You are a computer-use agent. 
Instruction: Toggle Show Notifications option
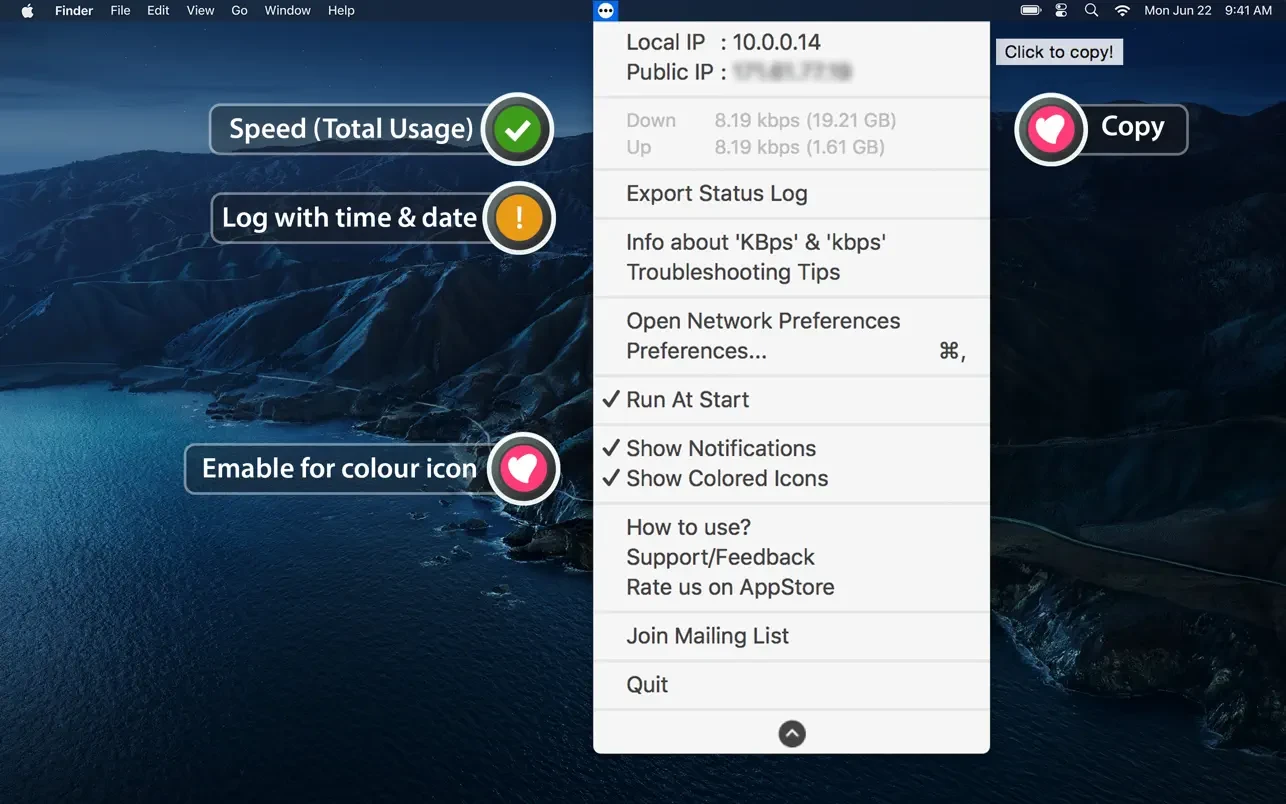(x=791, y=448)
